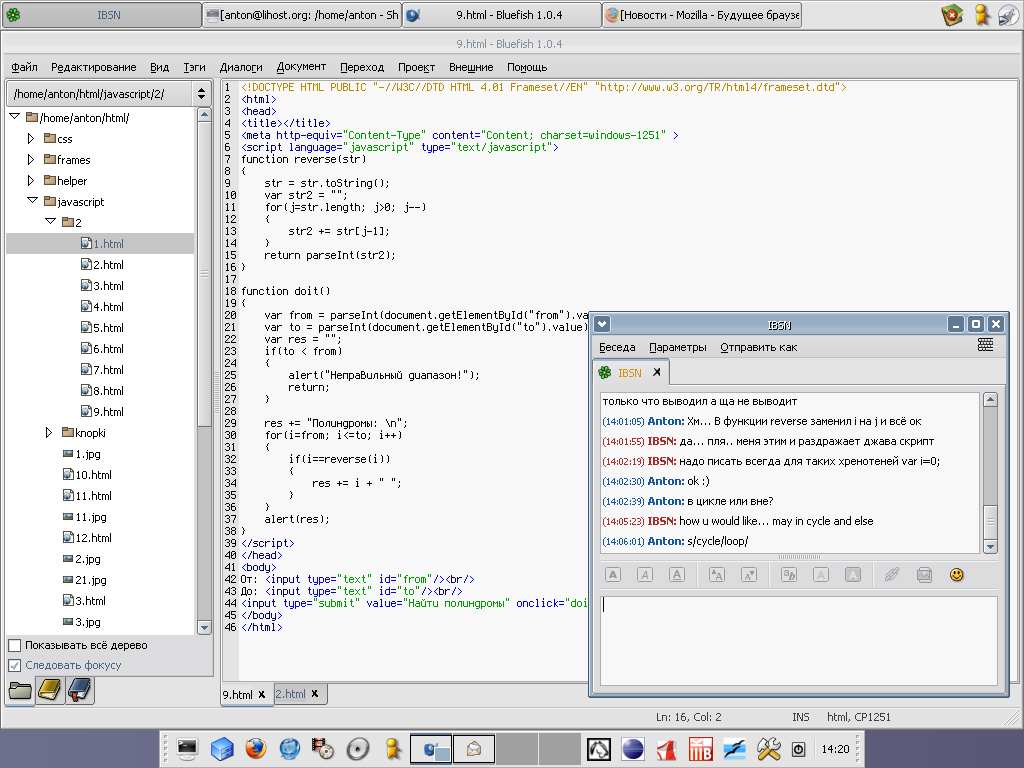Image resolution: width=1024 pixels, height=768 pixels.
Task: Show the file browser folder panel in Bluefish
Action: [x=20, y=690]
